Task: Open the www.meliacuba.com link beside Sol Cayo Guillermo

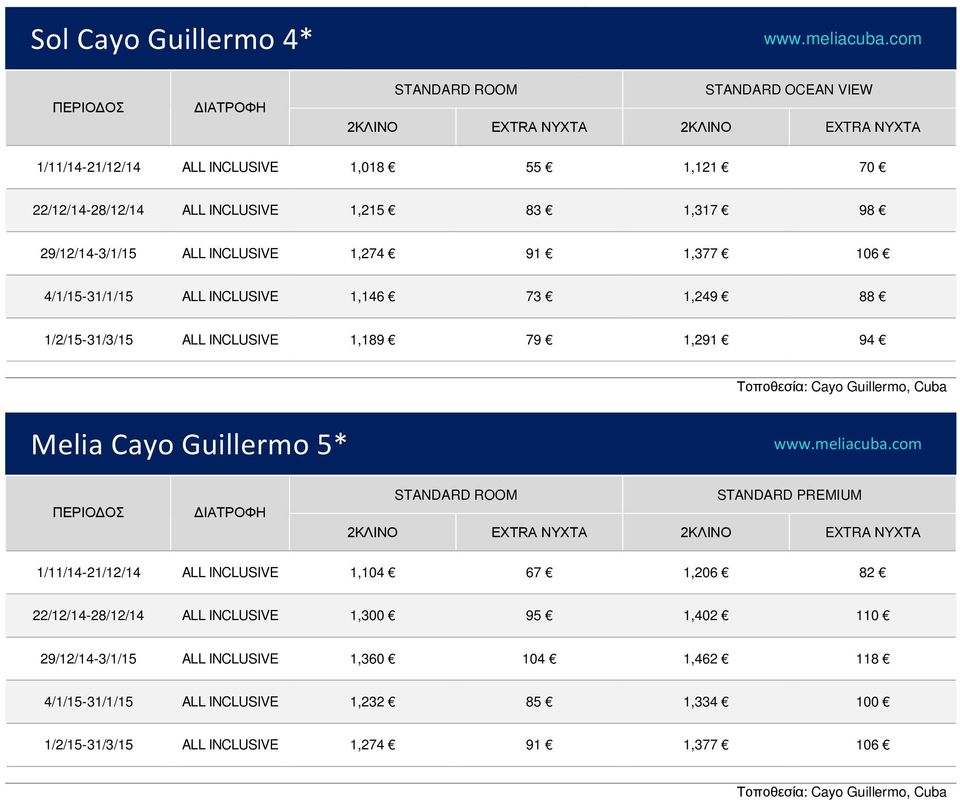Action: (x=842, y=39)
